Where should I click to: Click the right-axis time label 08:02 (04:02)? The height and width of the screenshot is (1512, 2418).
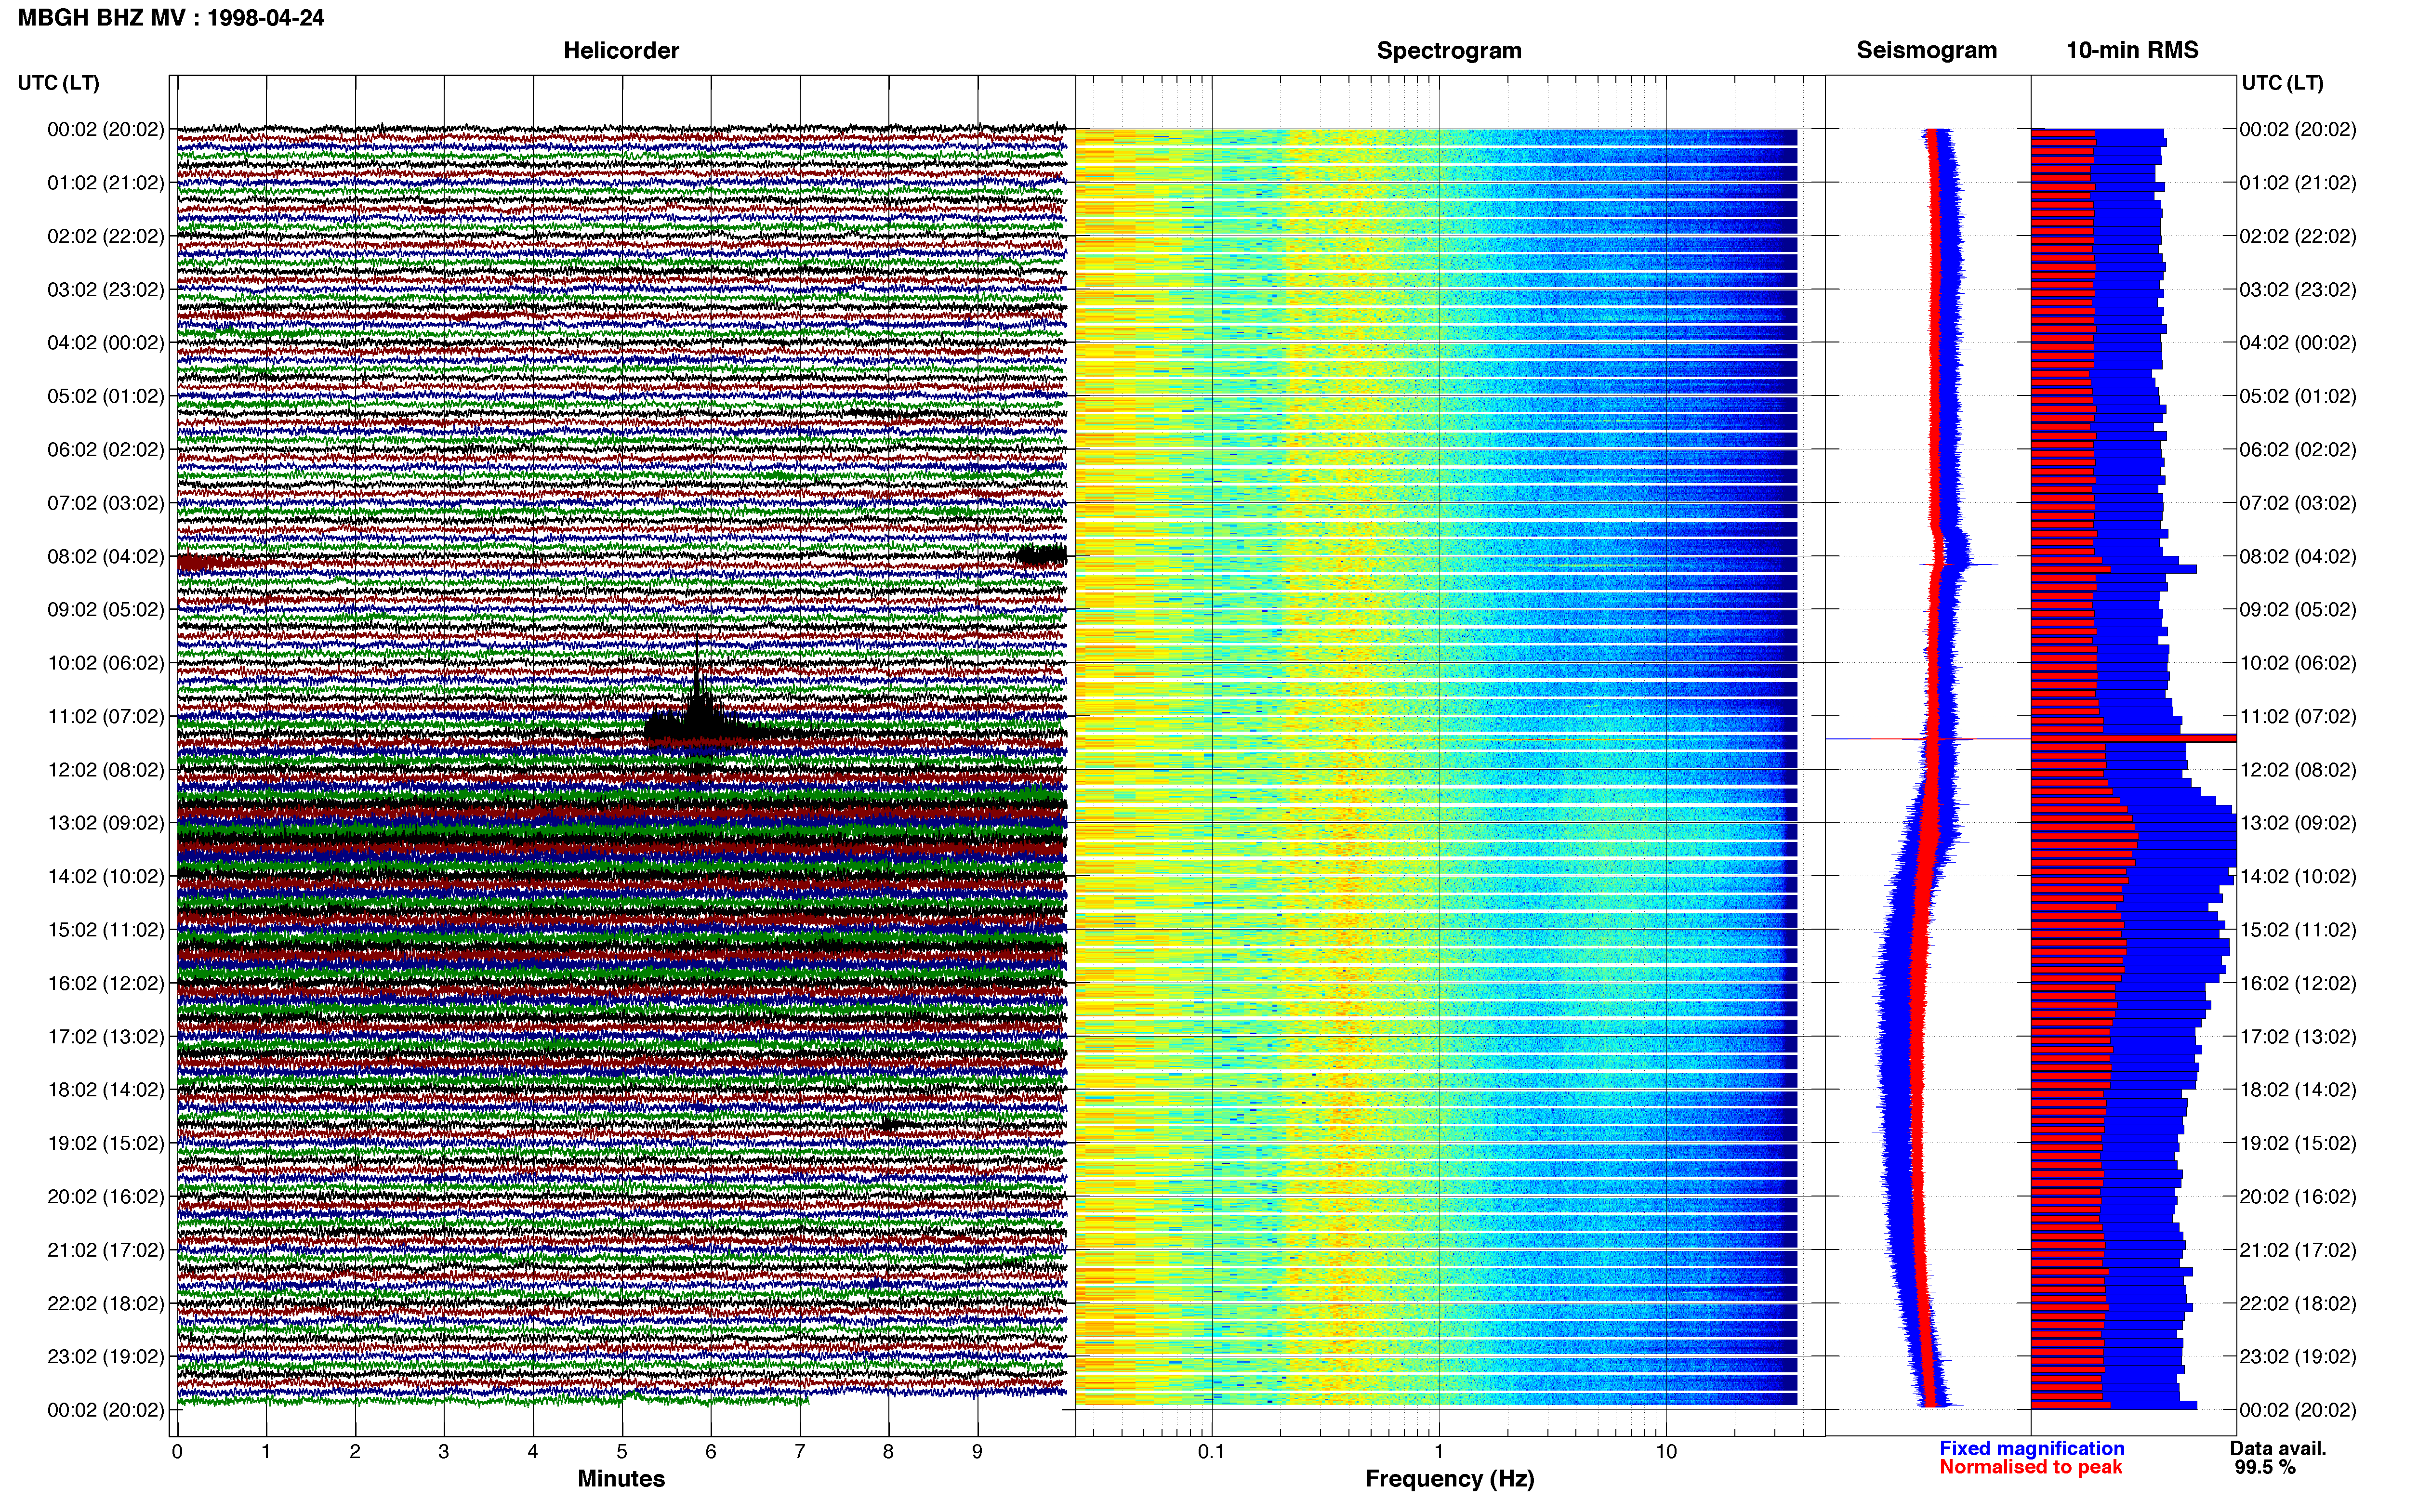(x=2298, y=556)
